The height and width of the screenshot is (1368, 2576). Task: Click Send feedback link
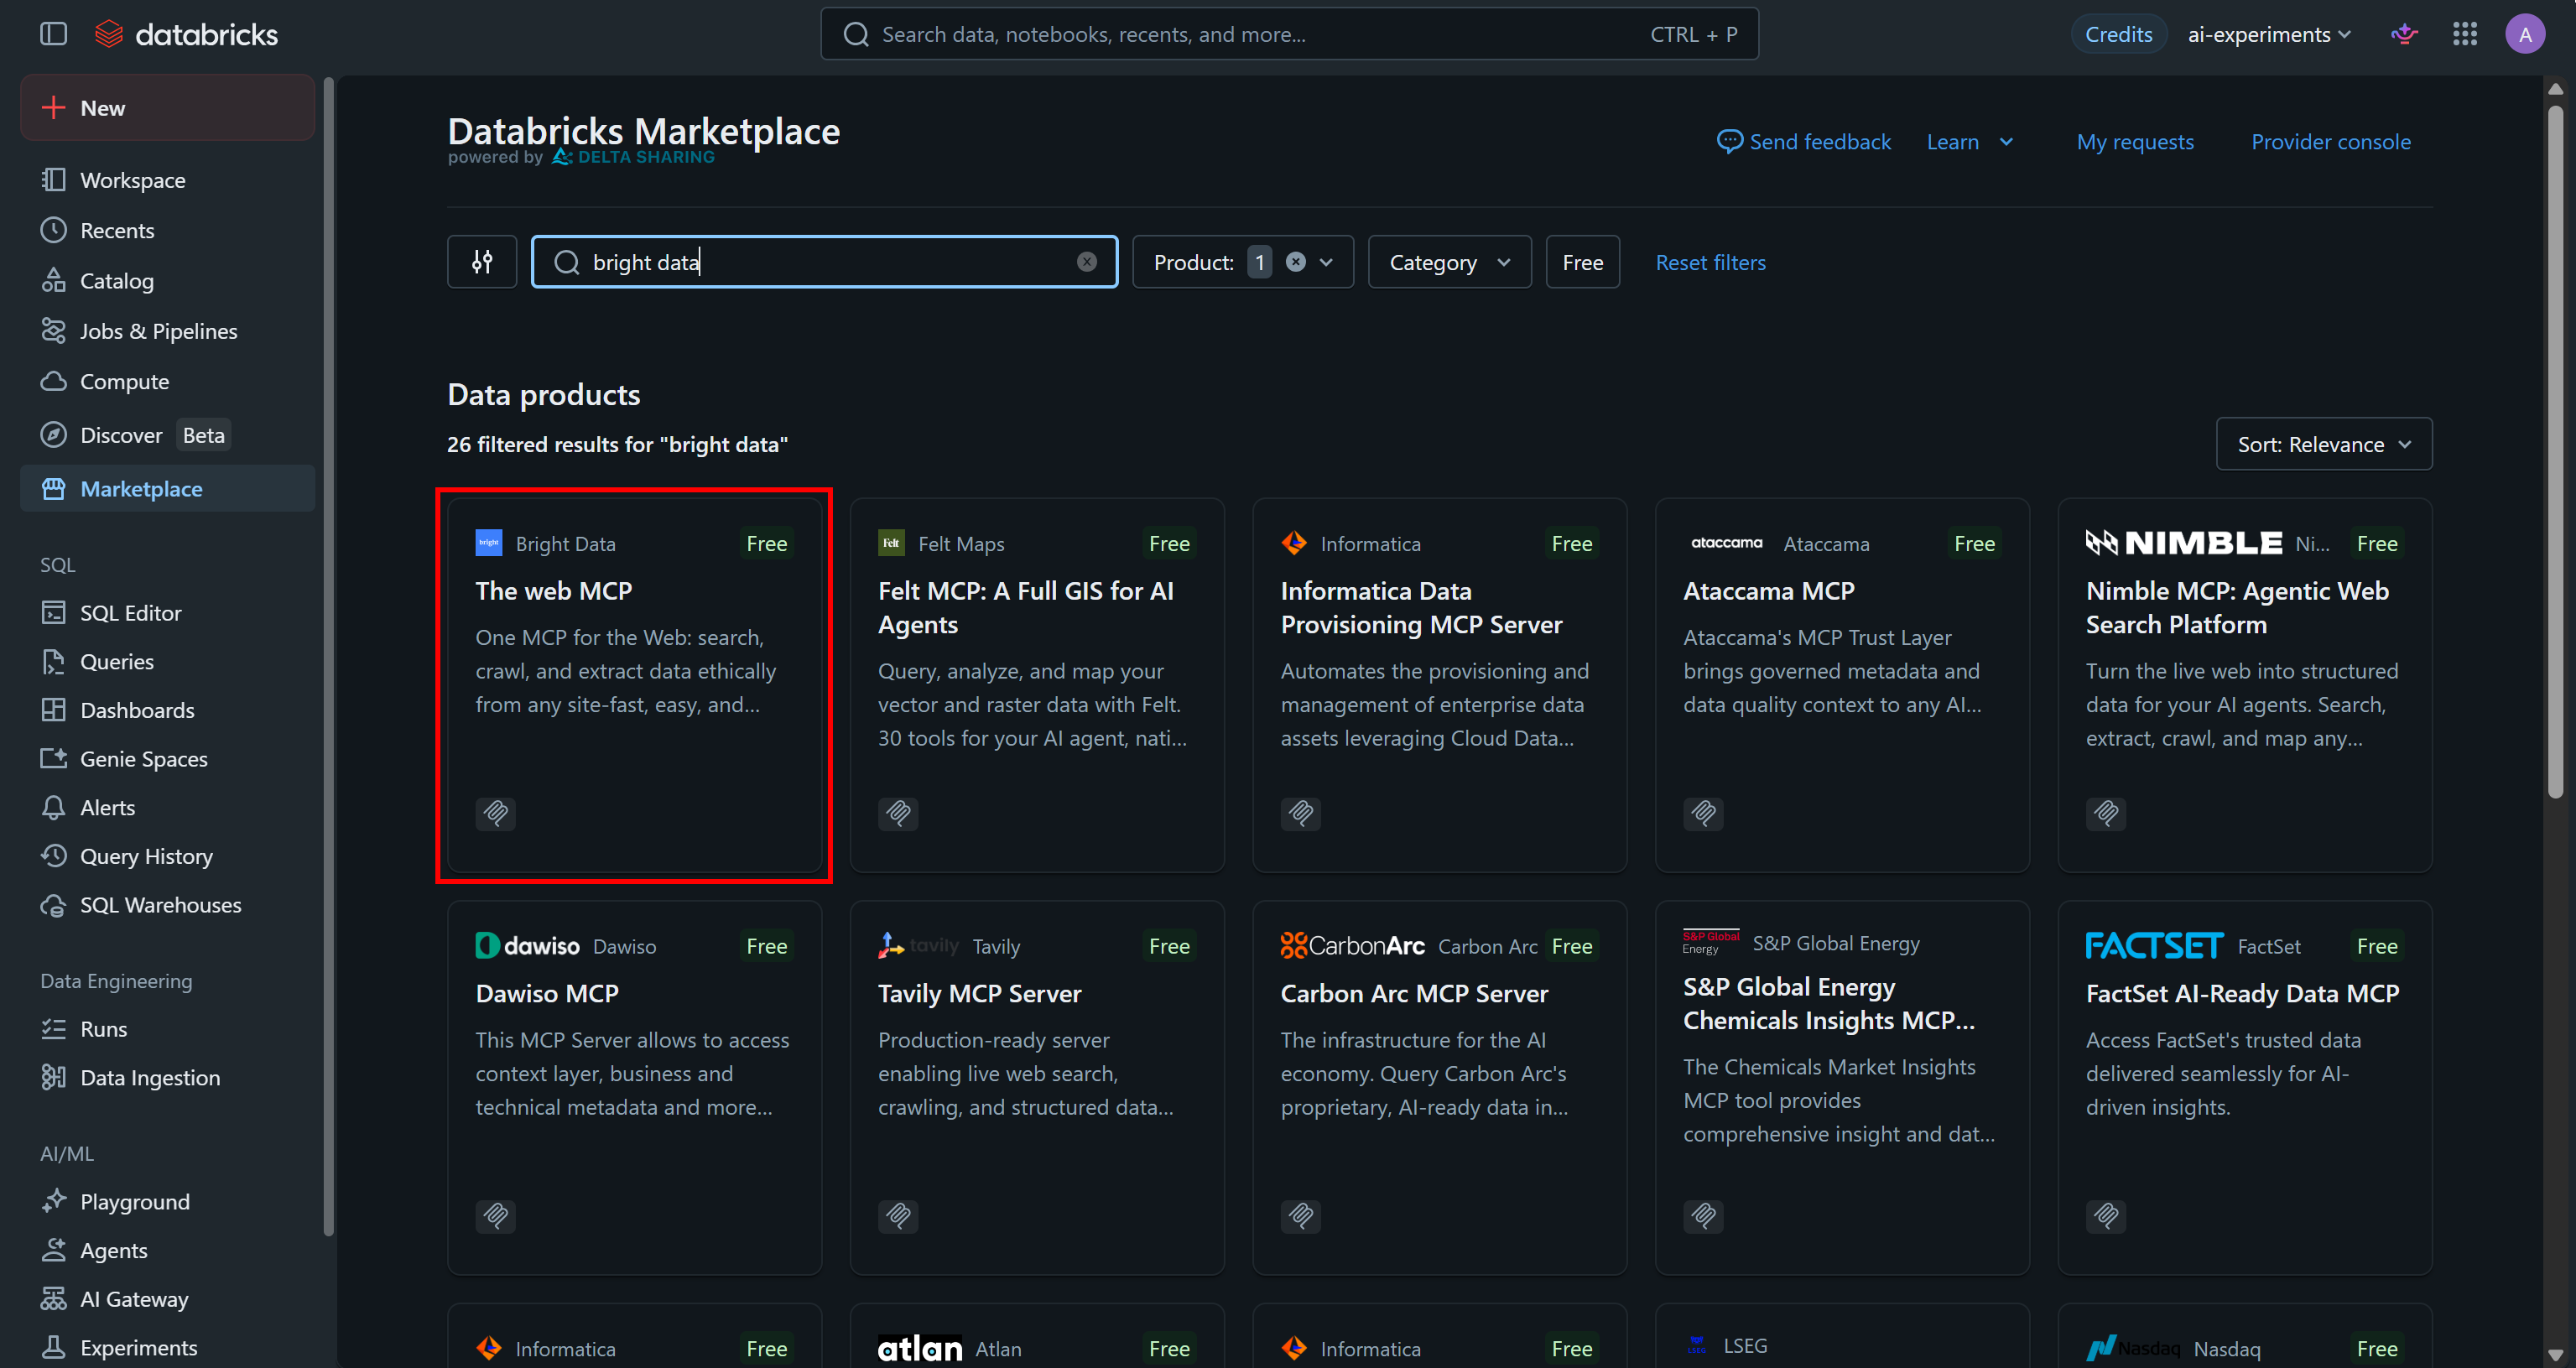click(1804, 142)
